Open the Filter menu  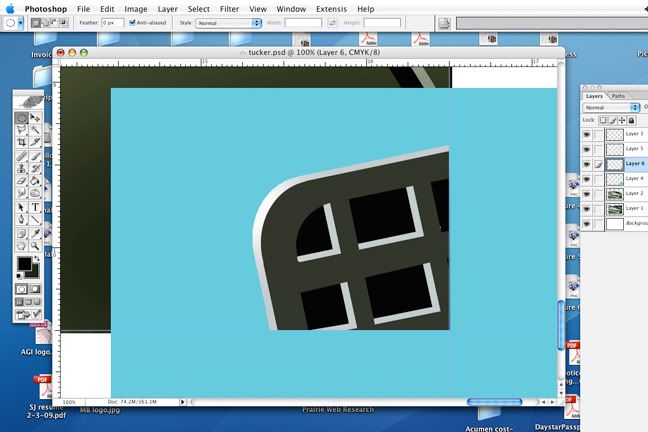(229, 9)
